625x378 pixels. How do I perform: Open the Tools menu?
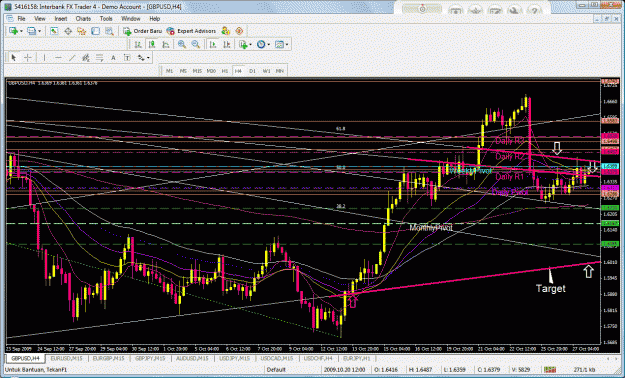click(106, 19)
